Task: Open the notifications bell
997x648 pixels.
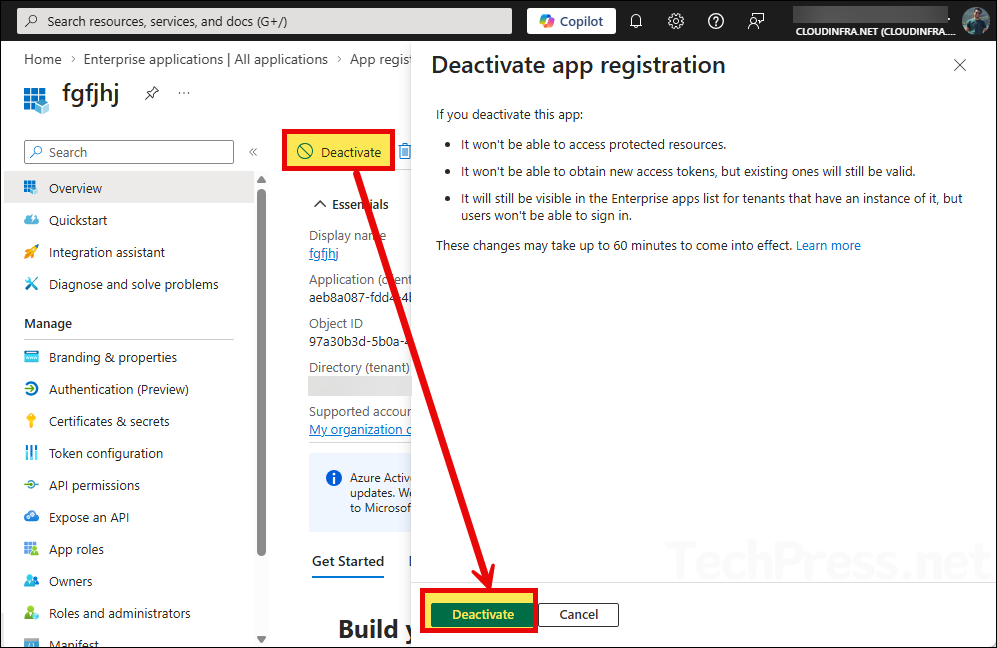Action: pyautogui.click(x=636, y=20)
